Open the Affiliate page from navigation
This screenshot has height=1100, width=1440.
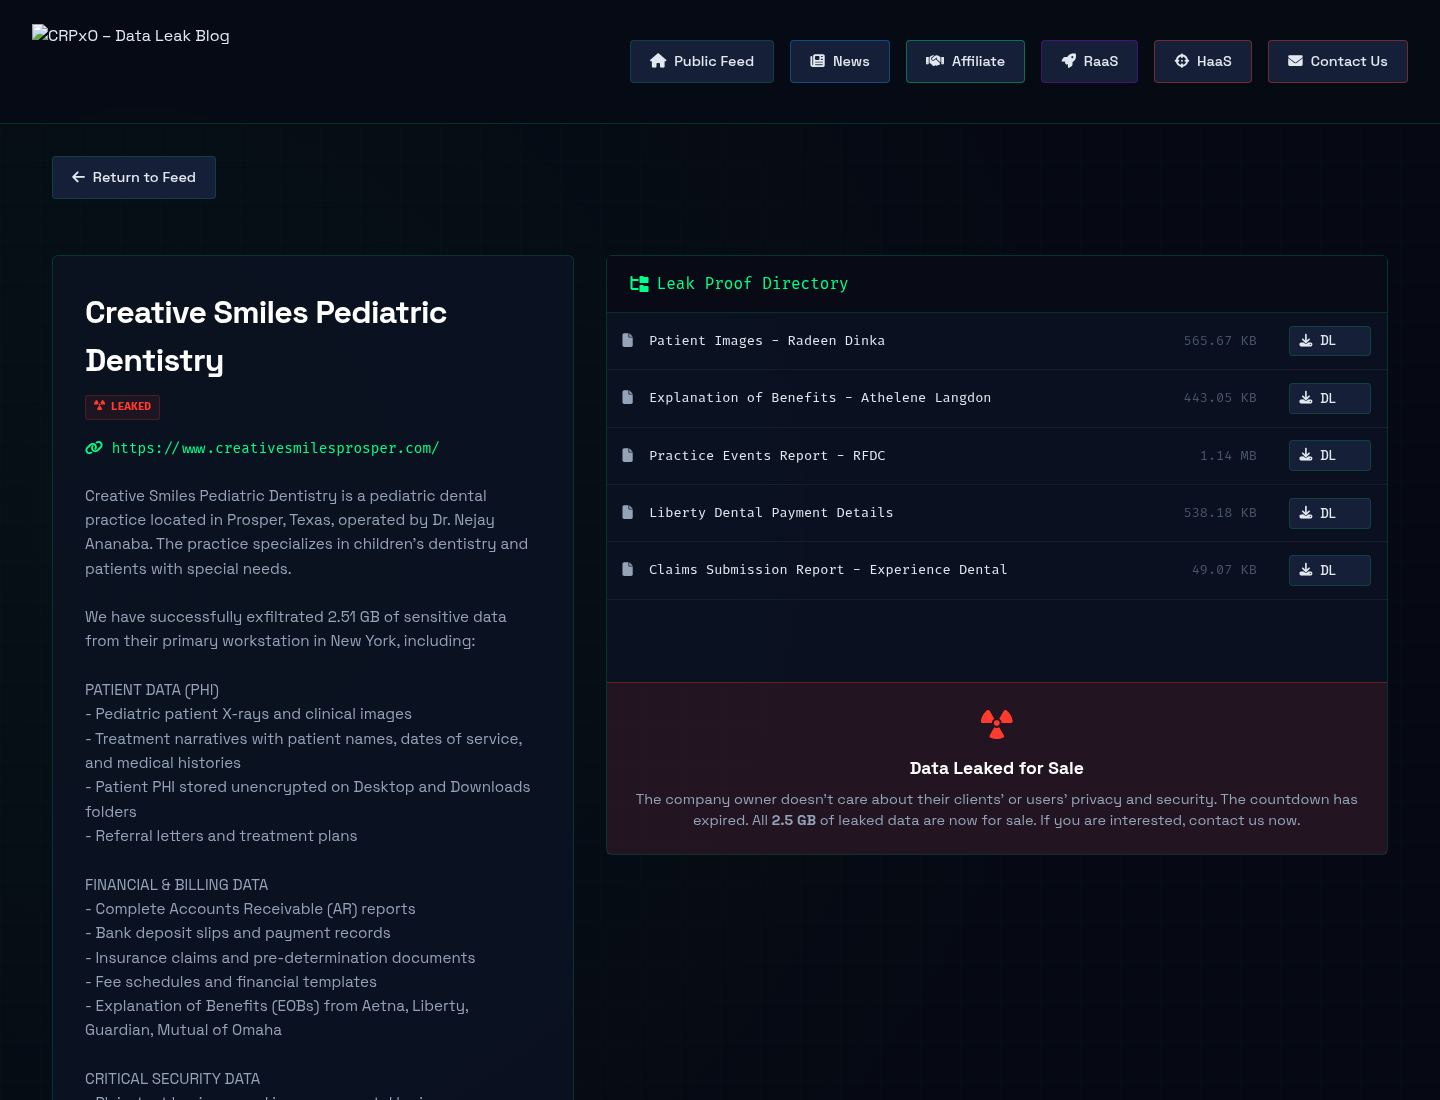click(x=965, y=61)
